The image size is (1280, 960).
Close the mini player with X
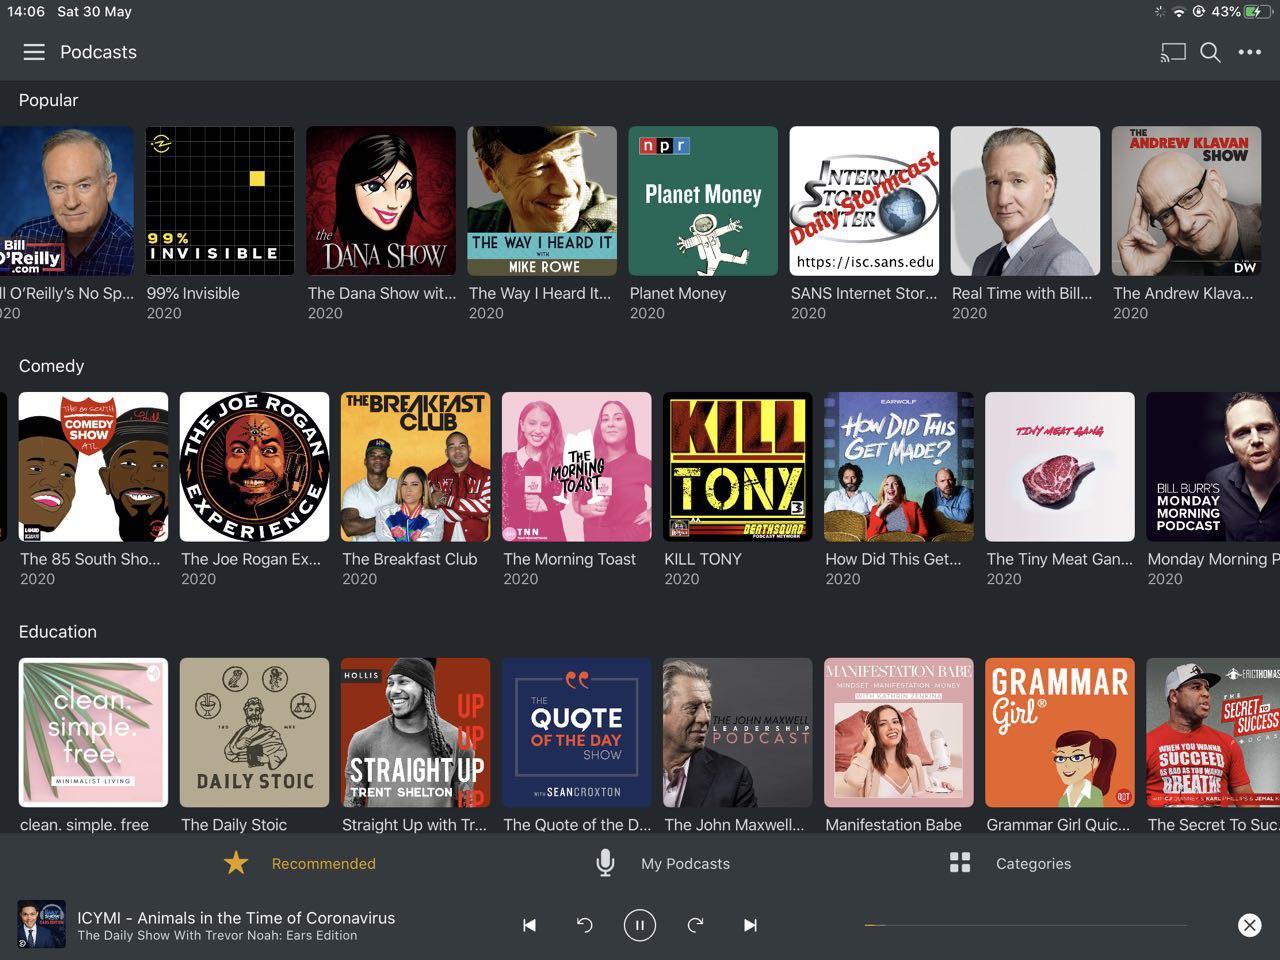[1249, 925]
